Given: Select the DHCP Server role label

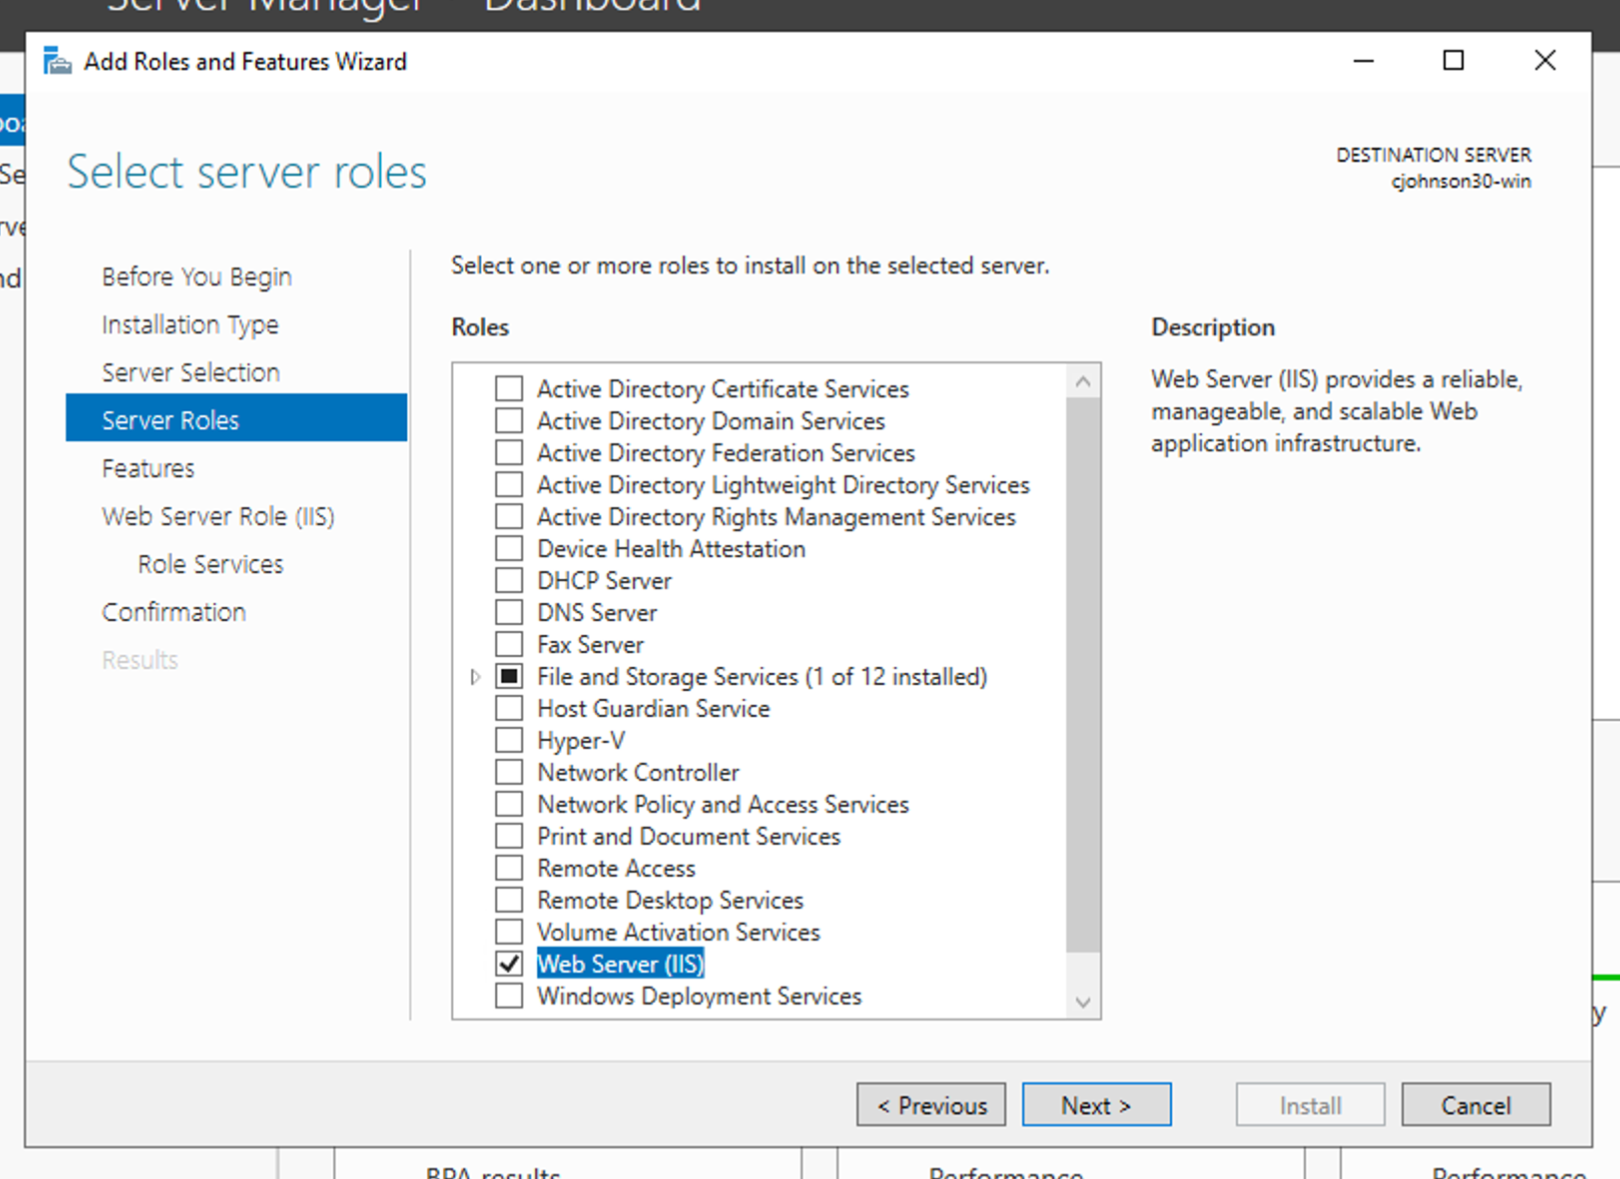Looking at the screenshot, I should click(604, 581).
